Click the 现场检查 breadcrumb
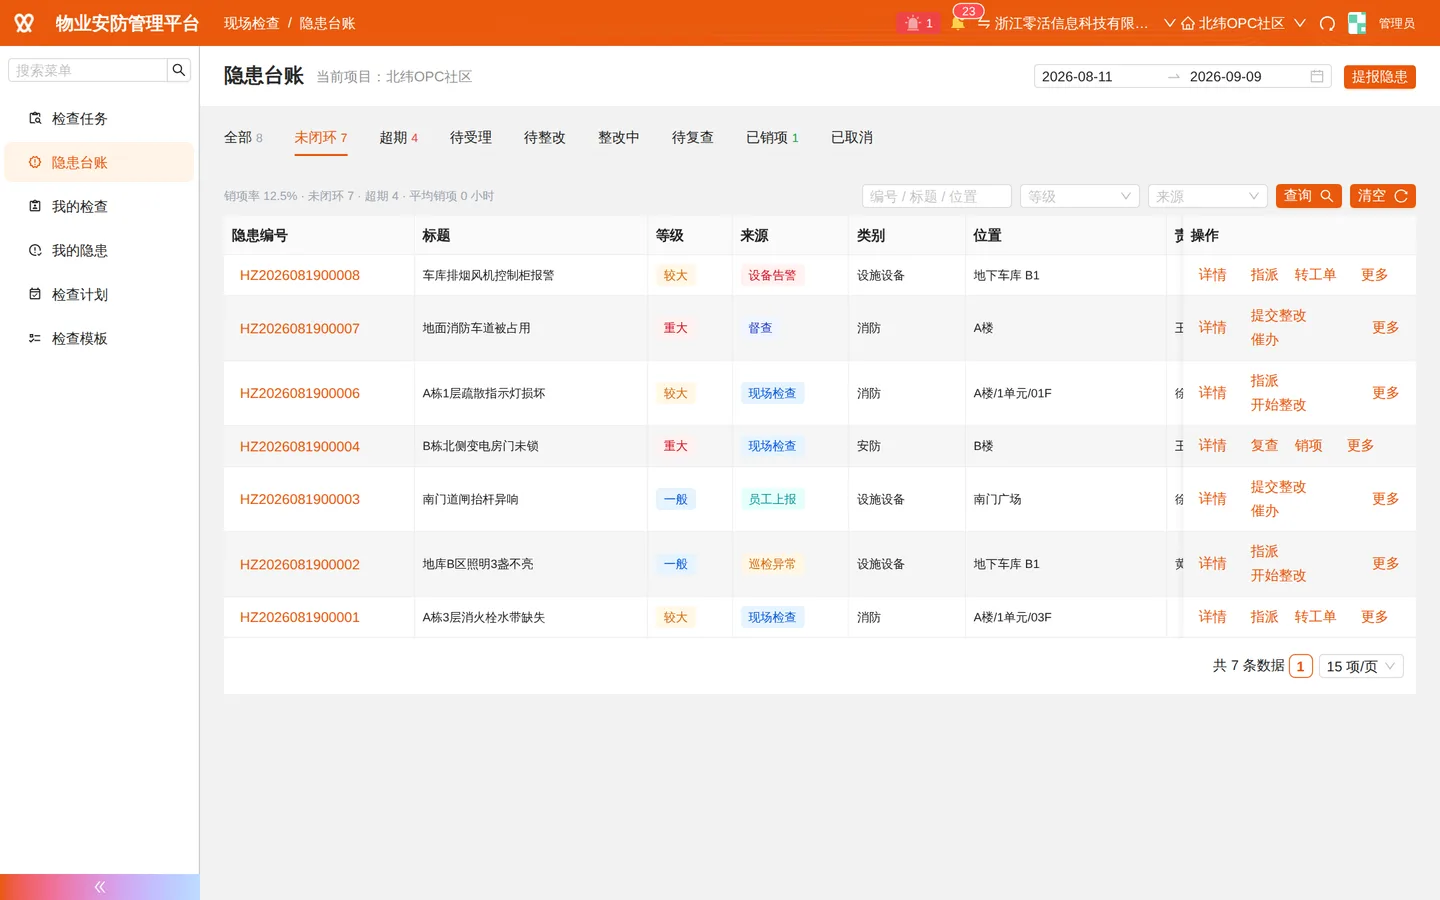Image resolution: width=1440 pixels, height=900 pixels. click(x=252, y=23)
